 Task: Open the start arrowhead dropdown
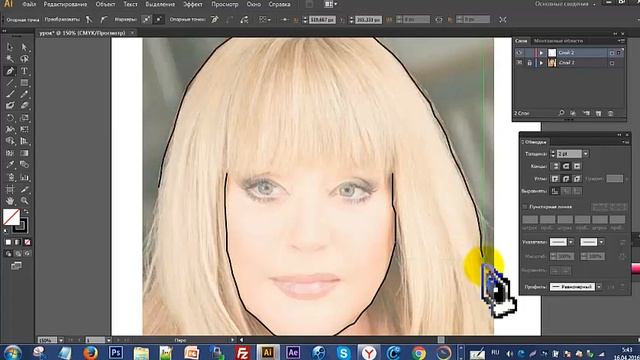click(x=571, y=242)
